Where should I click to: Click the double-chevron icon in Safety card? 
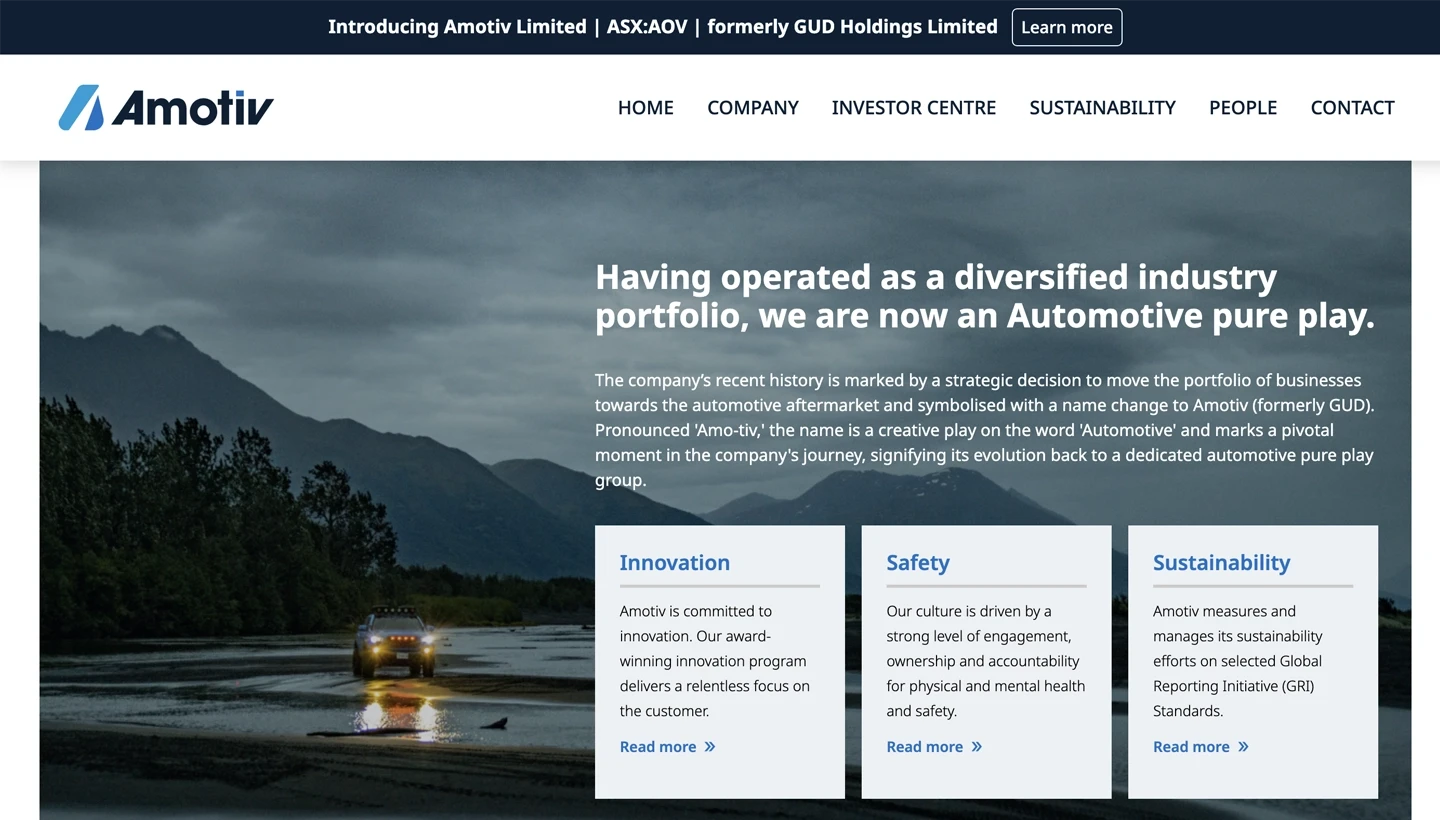pyautogui.click(x=977, y=747)
